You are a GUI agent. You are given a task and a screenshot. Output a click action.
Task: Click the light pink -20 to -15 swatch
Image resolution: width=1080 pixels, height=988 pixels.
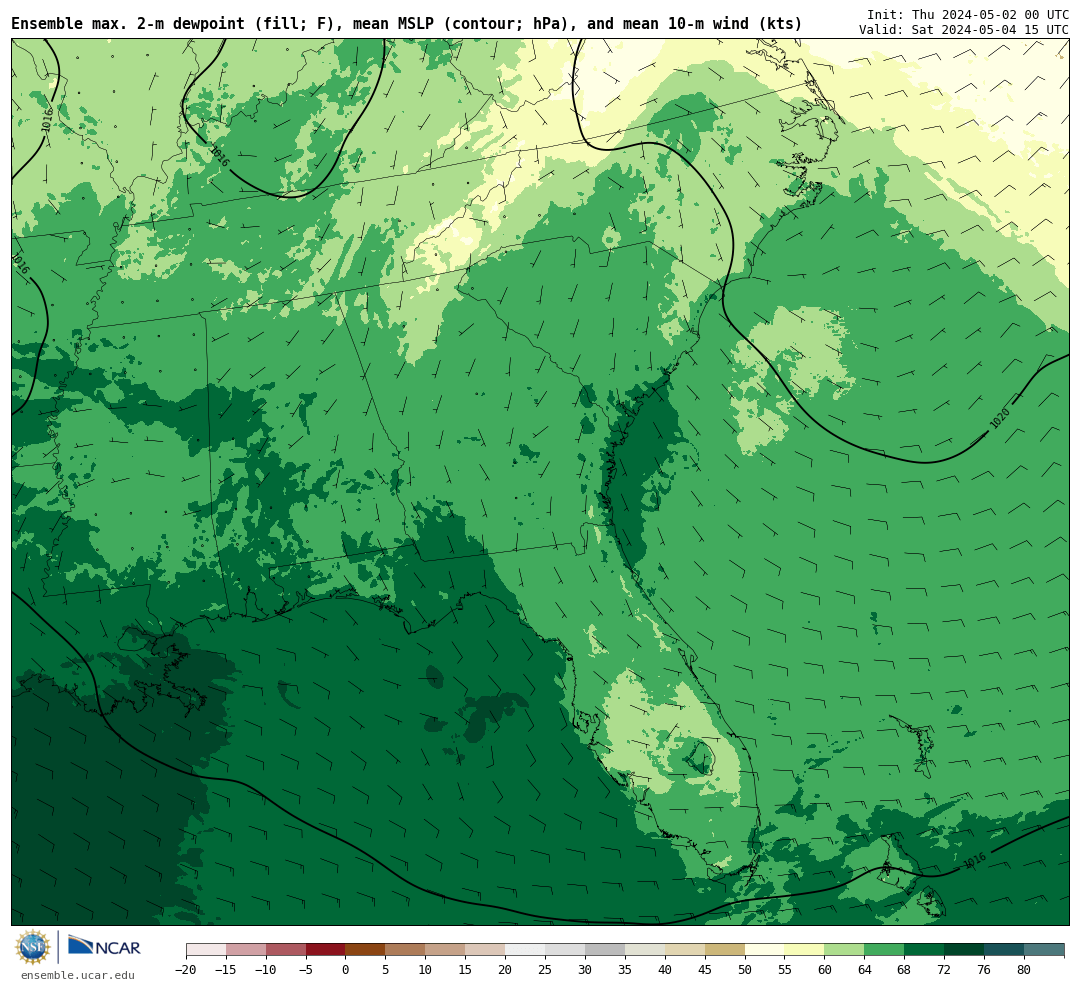tap(206, 950)
